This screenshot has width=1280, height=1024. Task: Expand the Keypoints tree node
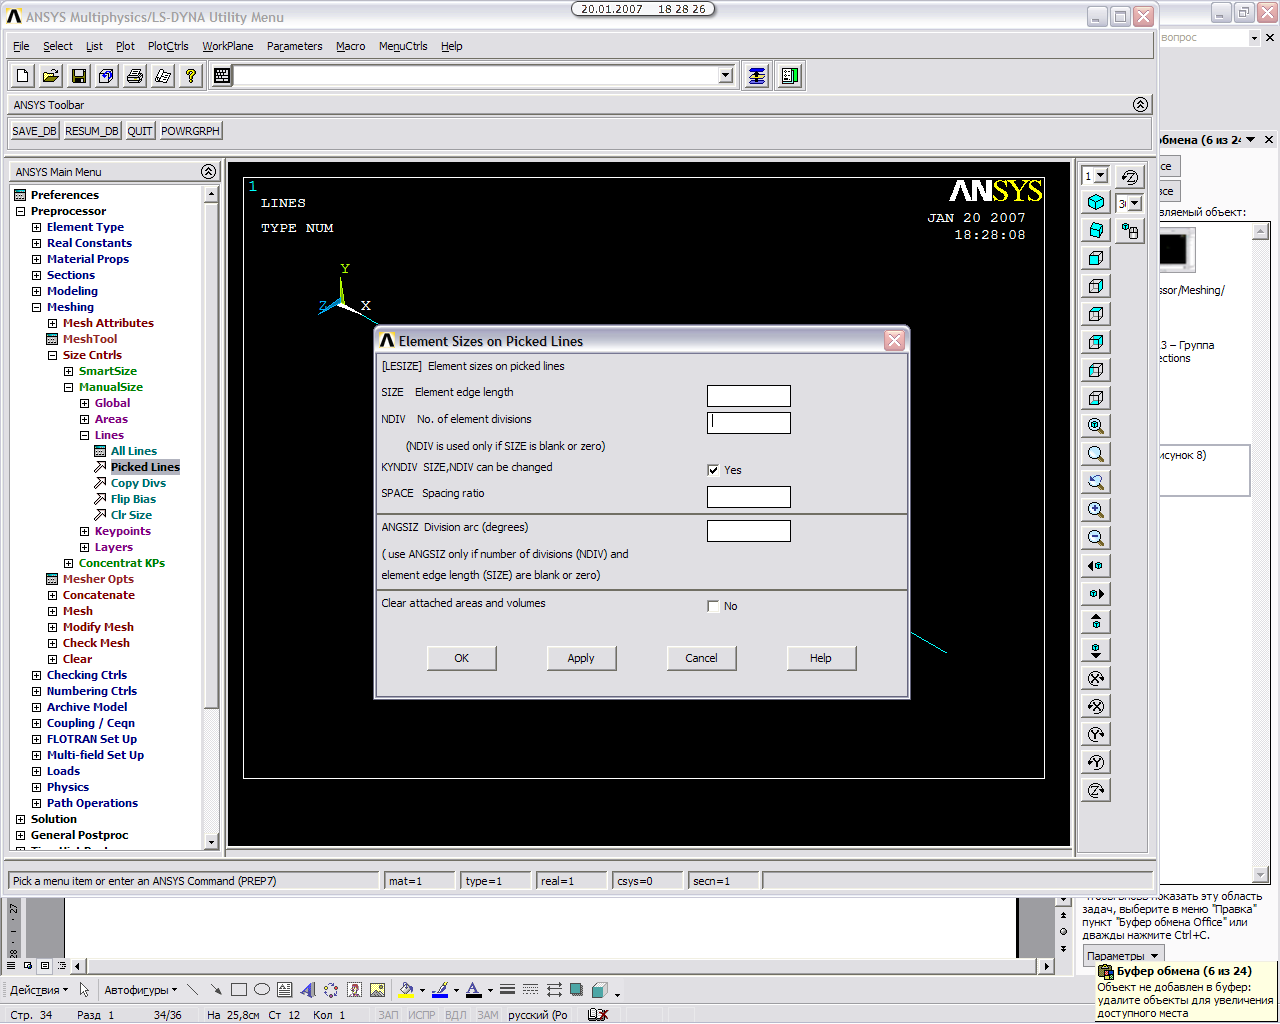click(84, 531)
